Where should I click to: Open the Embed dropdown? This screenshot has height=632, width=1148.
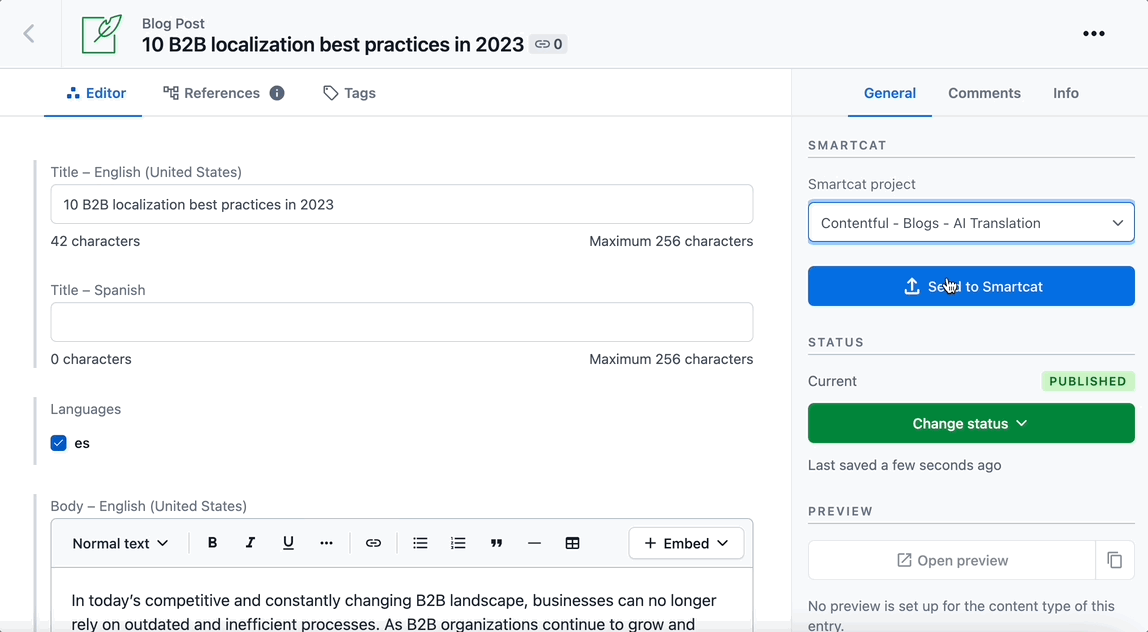pyautogui.click(x=686, y=543)
